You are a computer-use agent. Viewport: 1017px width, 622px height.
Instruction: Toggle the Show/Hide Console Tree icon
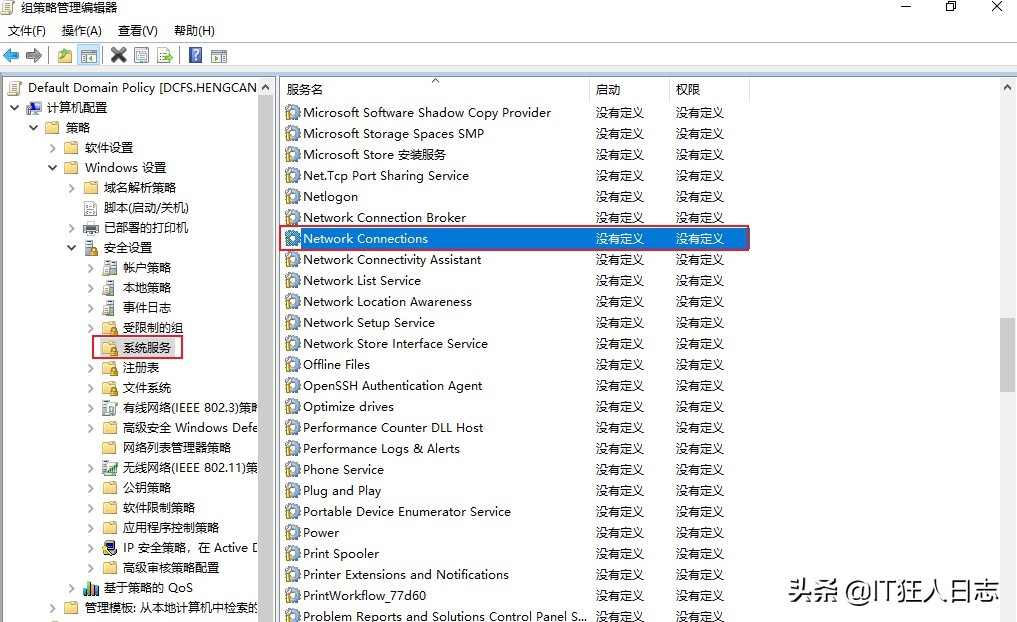click(88, 56)
